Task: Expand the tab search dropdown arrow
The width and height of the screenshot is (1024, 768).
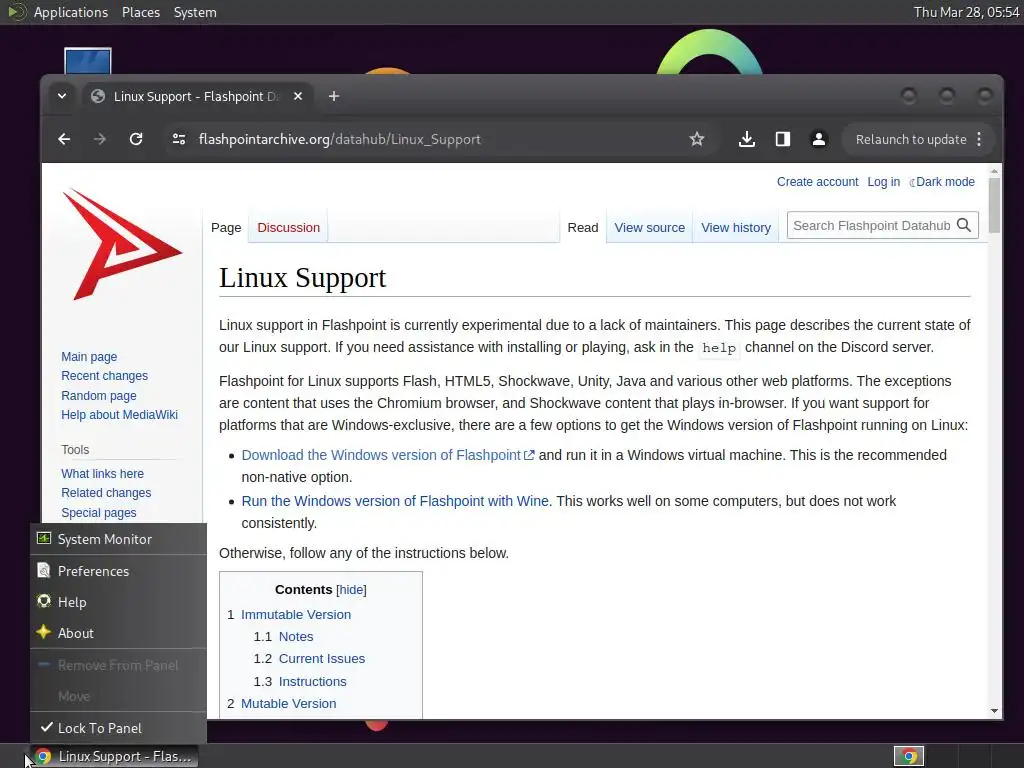Action: tap(61, 96)
